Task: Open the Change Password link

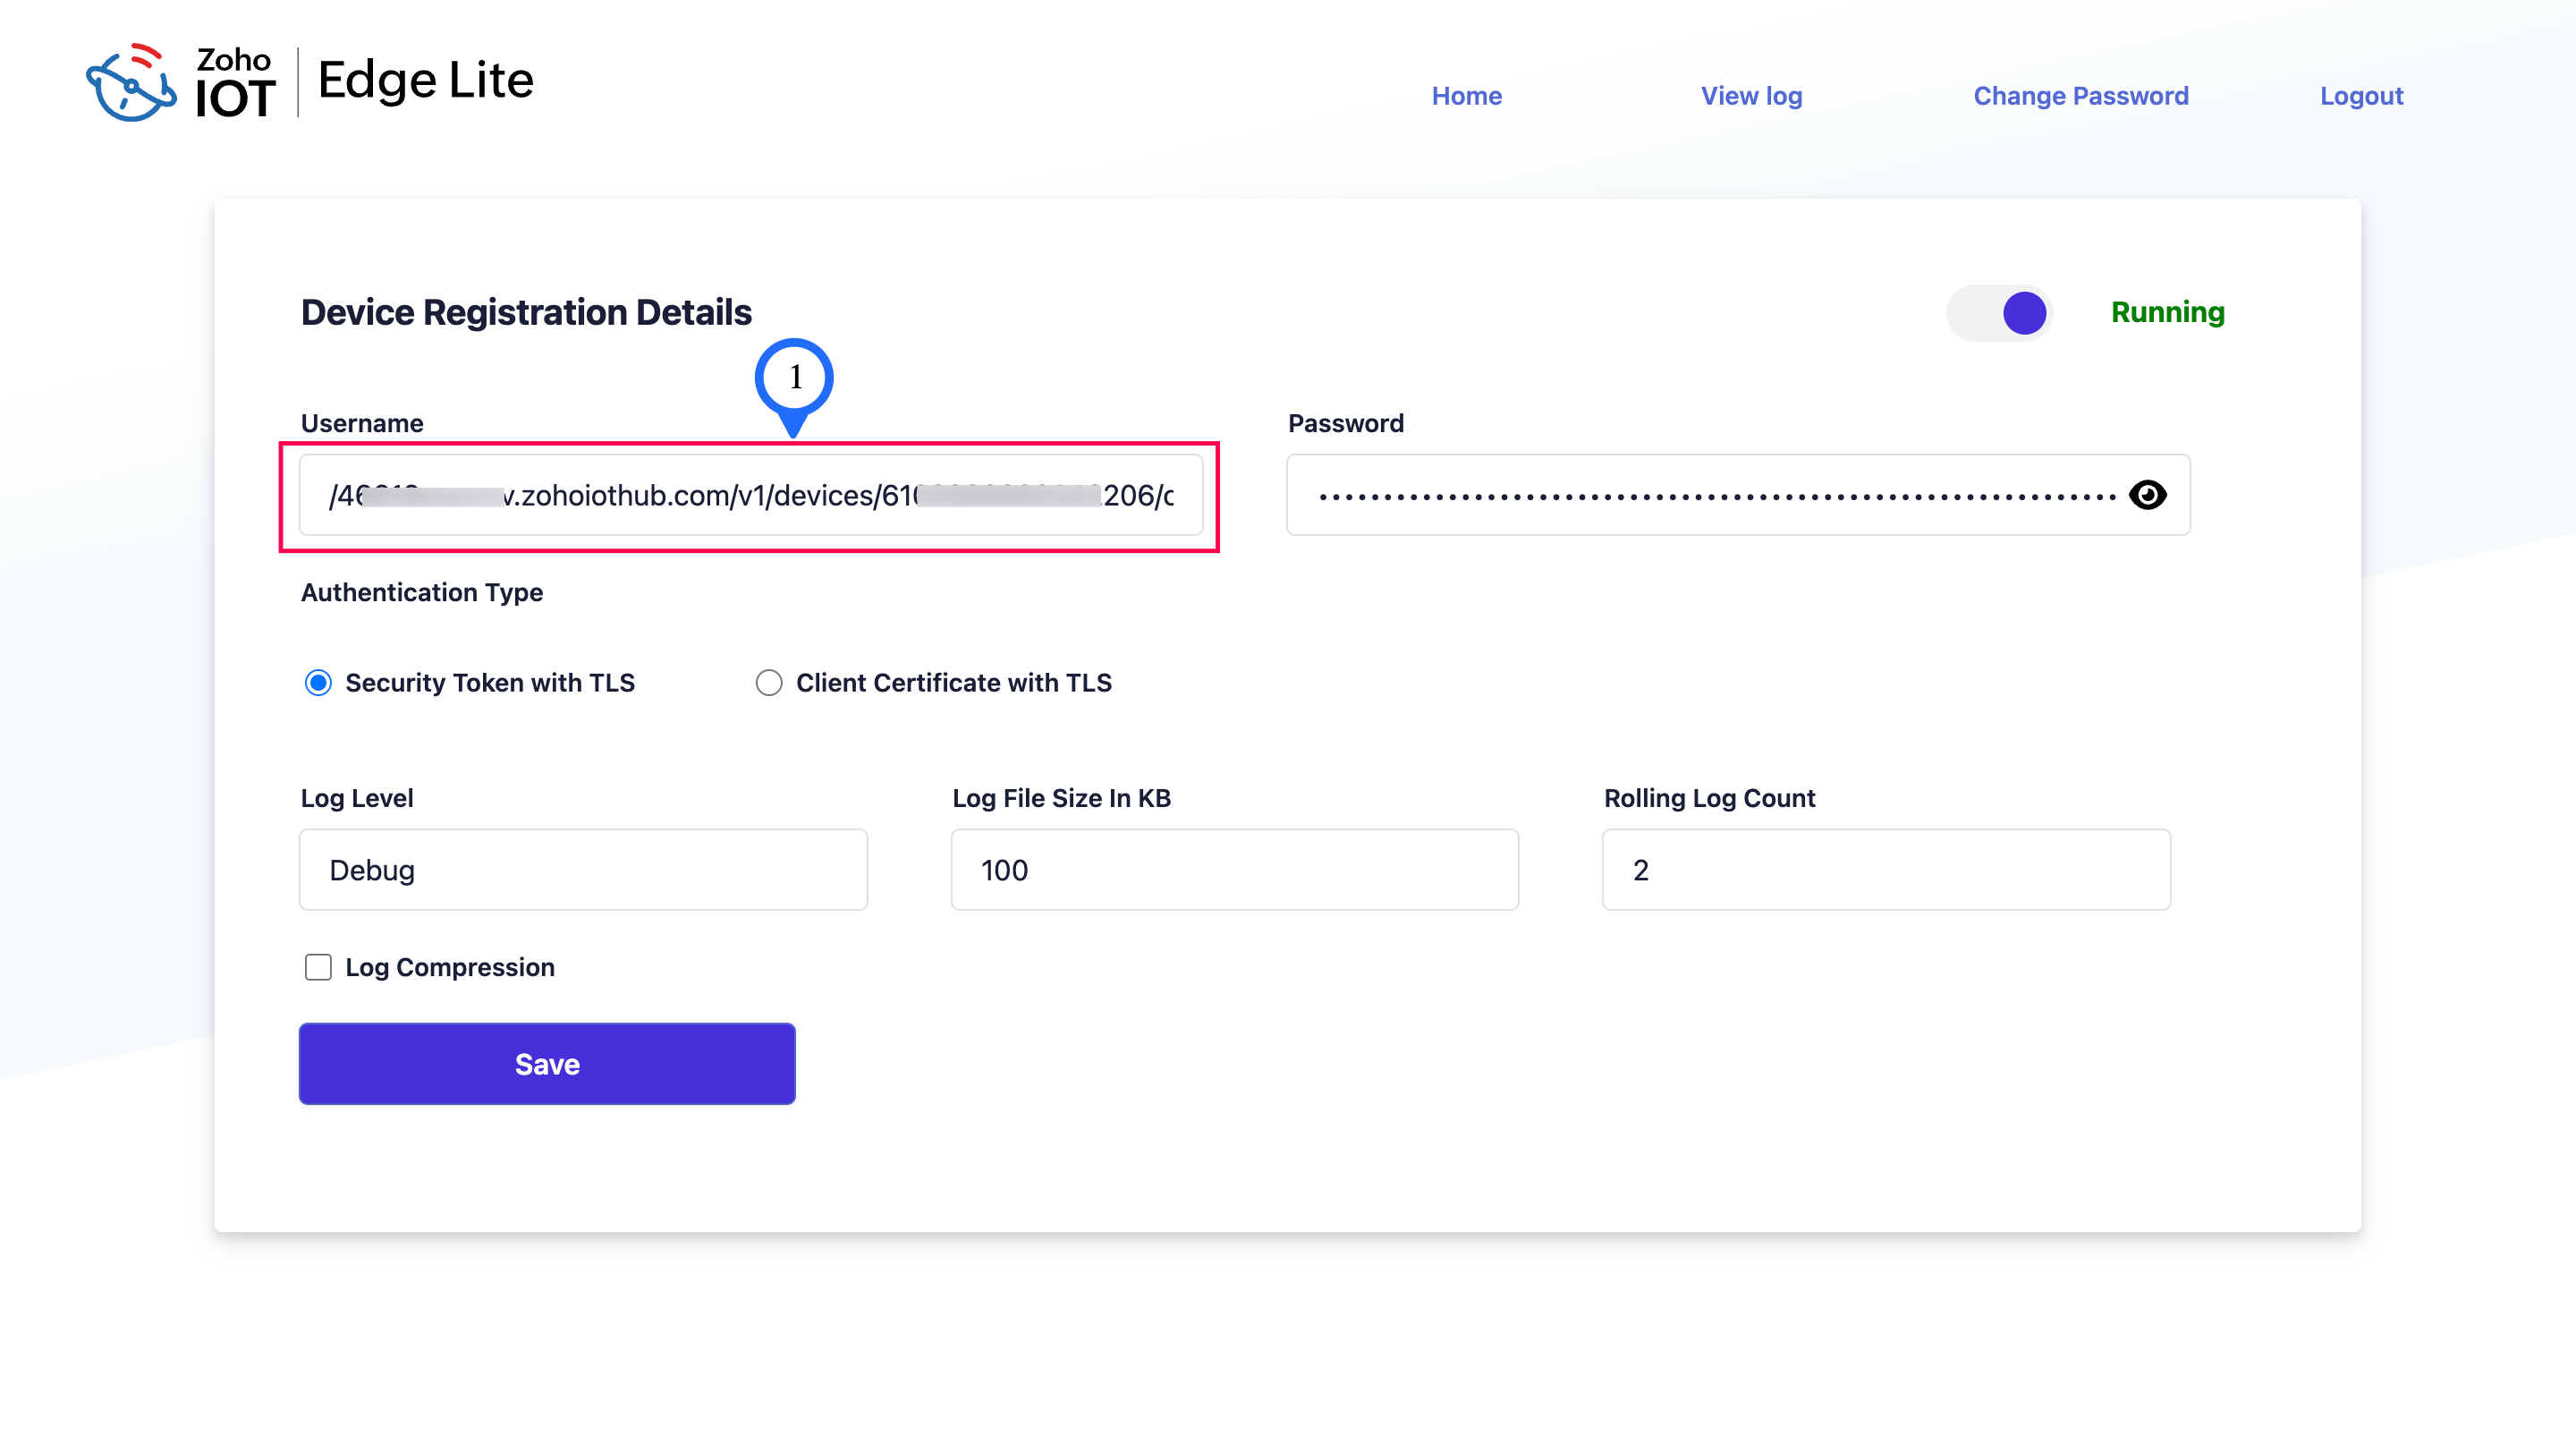Action: click(x=2080, y=96)
